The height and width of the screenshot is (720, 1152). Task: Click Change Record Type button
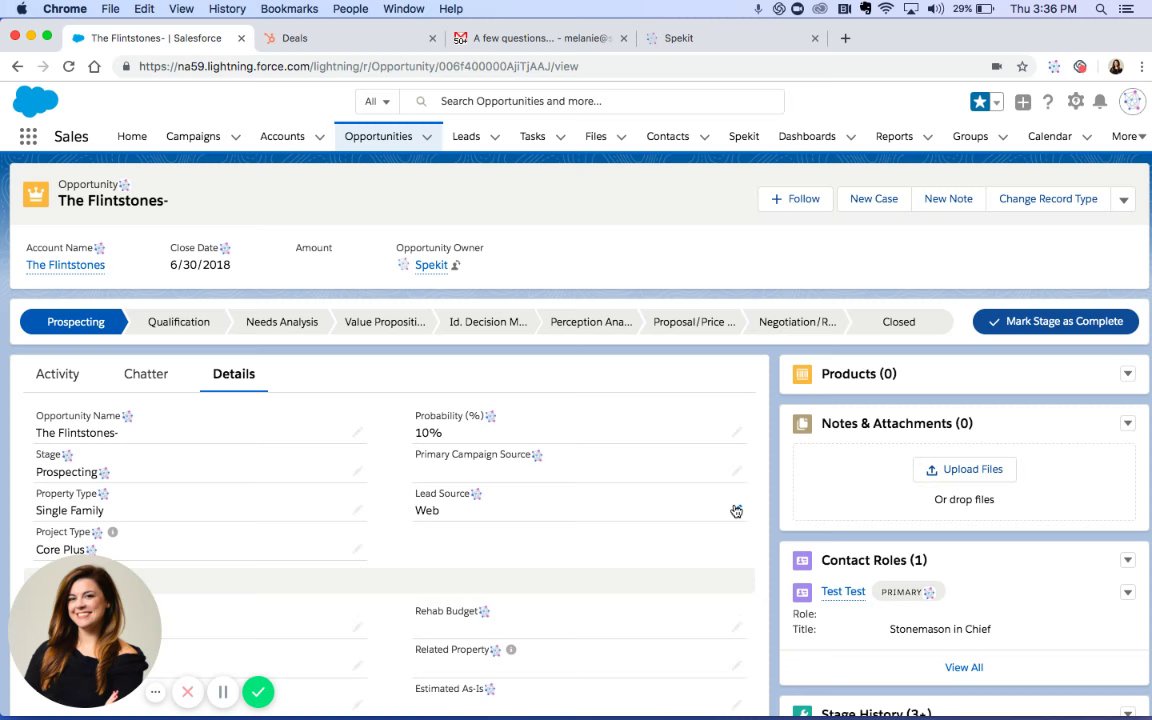tap(1048, 199)
